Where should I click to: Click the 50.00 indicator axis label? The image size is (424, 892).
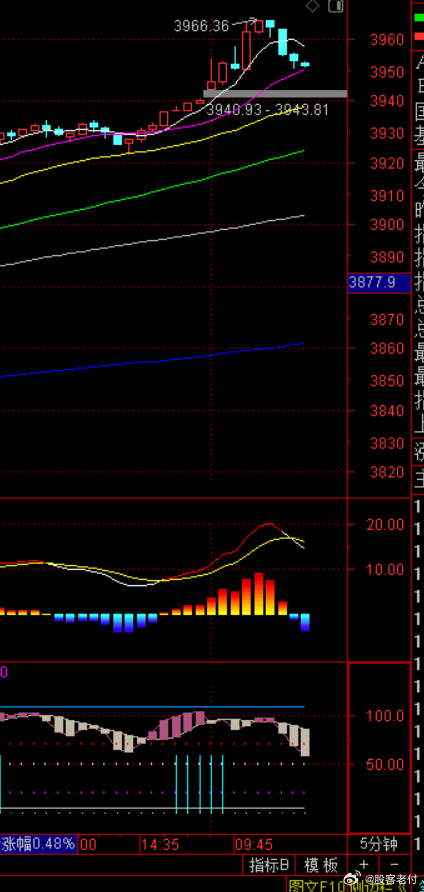(x=385, y=764)
